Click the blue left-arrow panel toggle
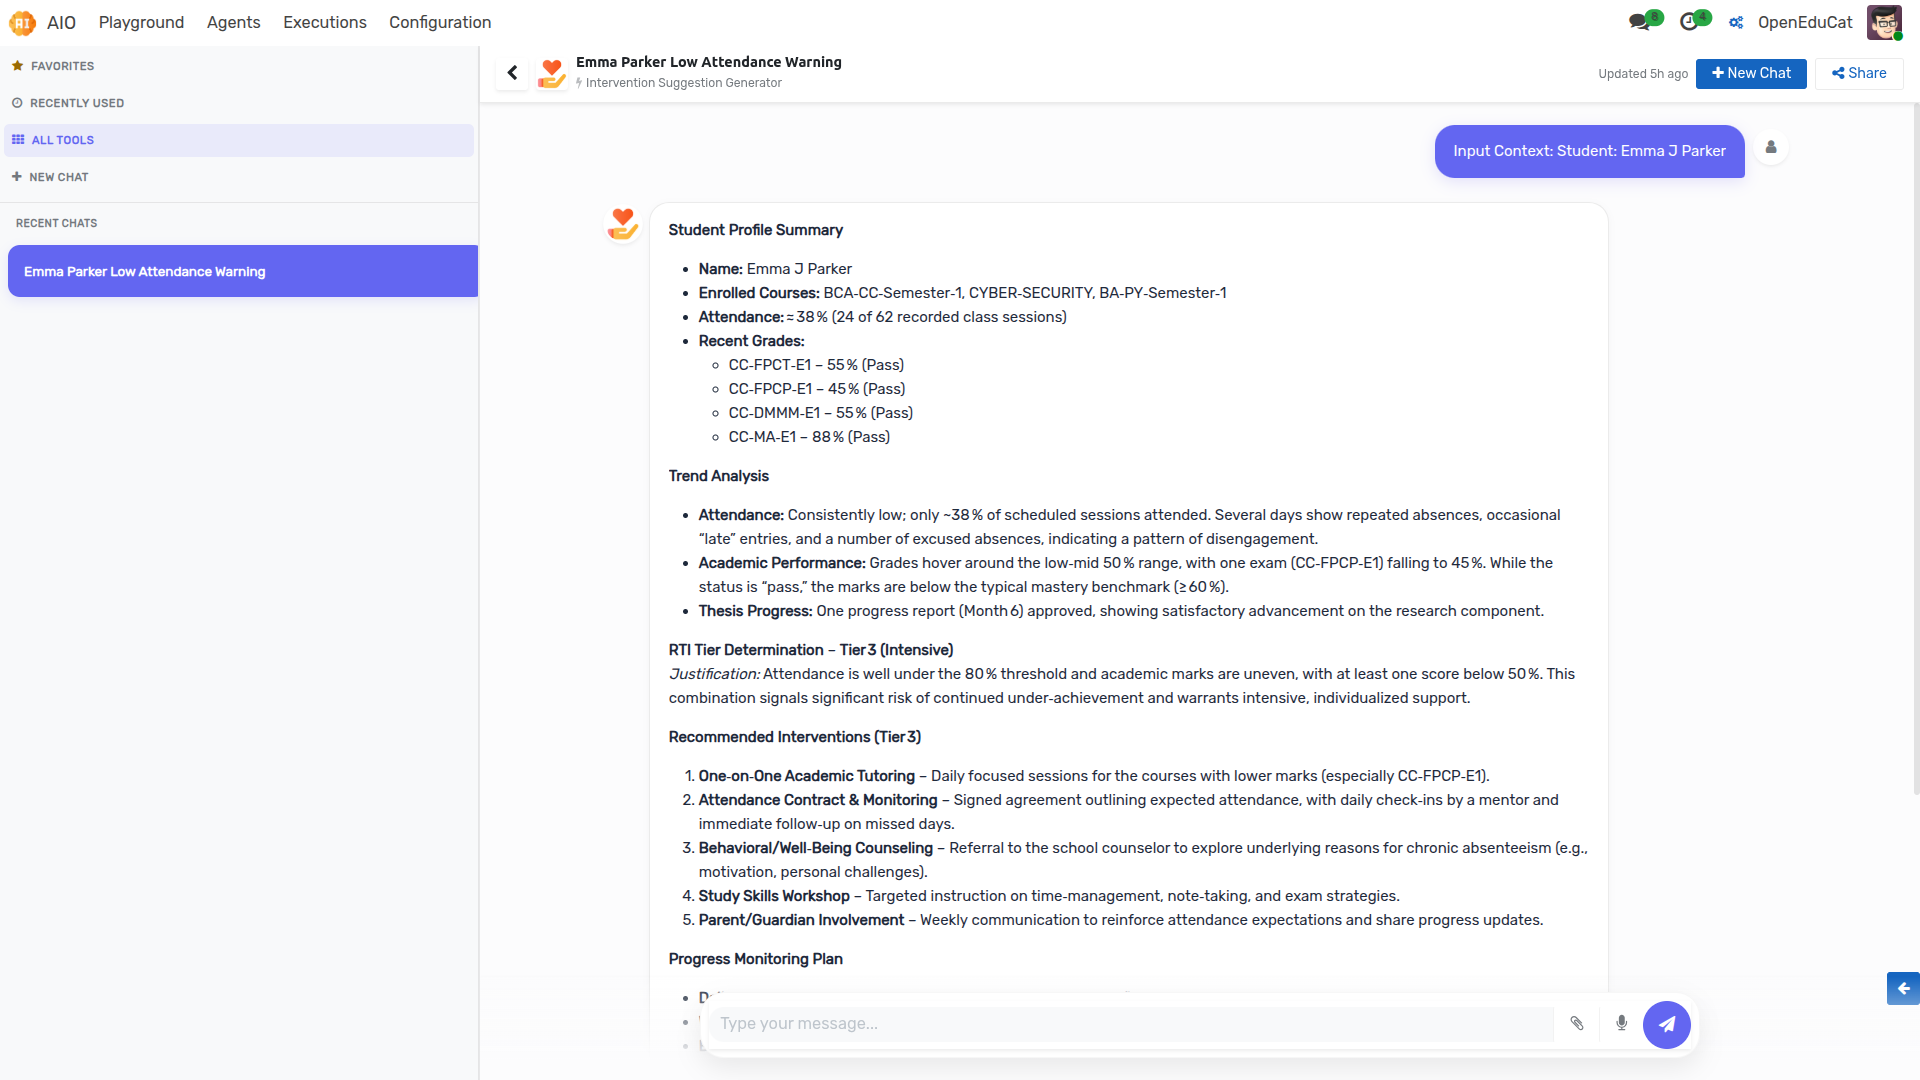 point(1903,988)
